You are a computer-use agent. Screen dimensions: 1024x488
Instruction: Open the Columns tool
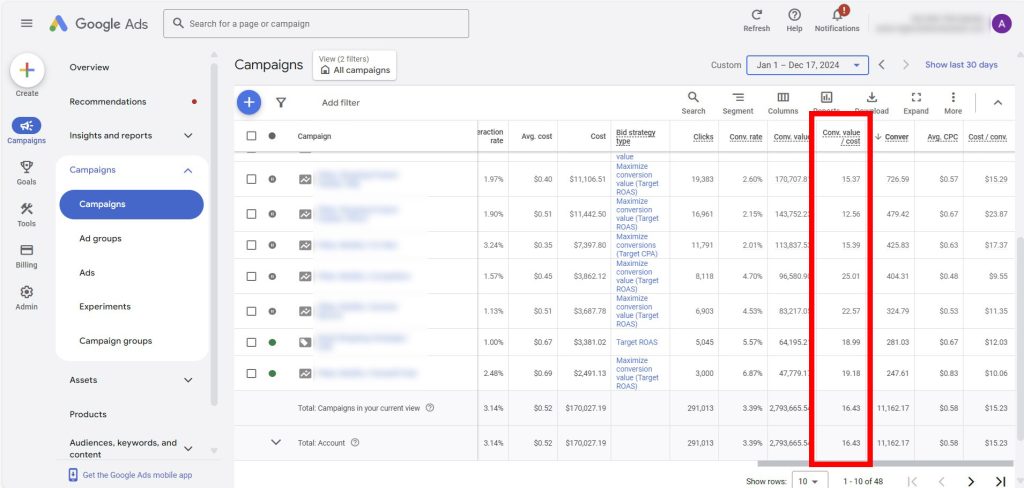point(783,103)
